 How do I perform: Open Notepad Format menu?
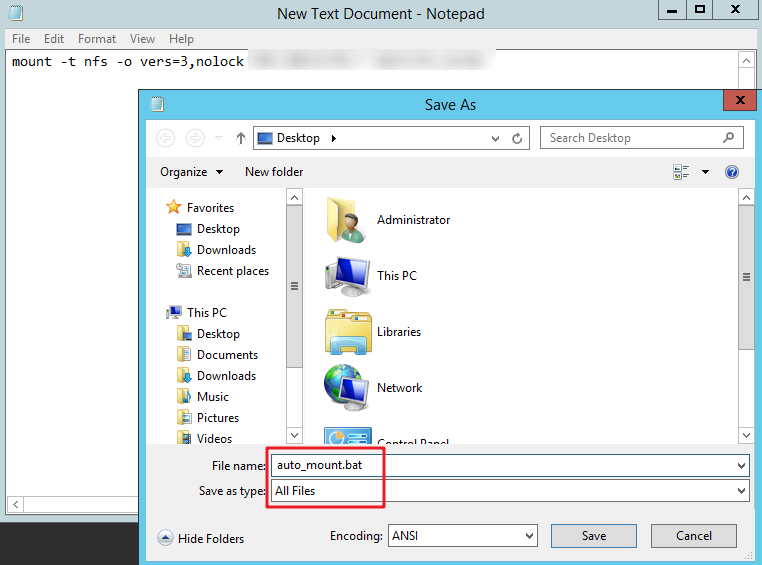tap(97, 39)
